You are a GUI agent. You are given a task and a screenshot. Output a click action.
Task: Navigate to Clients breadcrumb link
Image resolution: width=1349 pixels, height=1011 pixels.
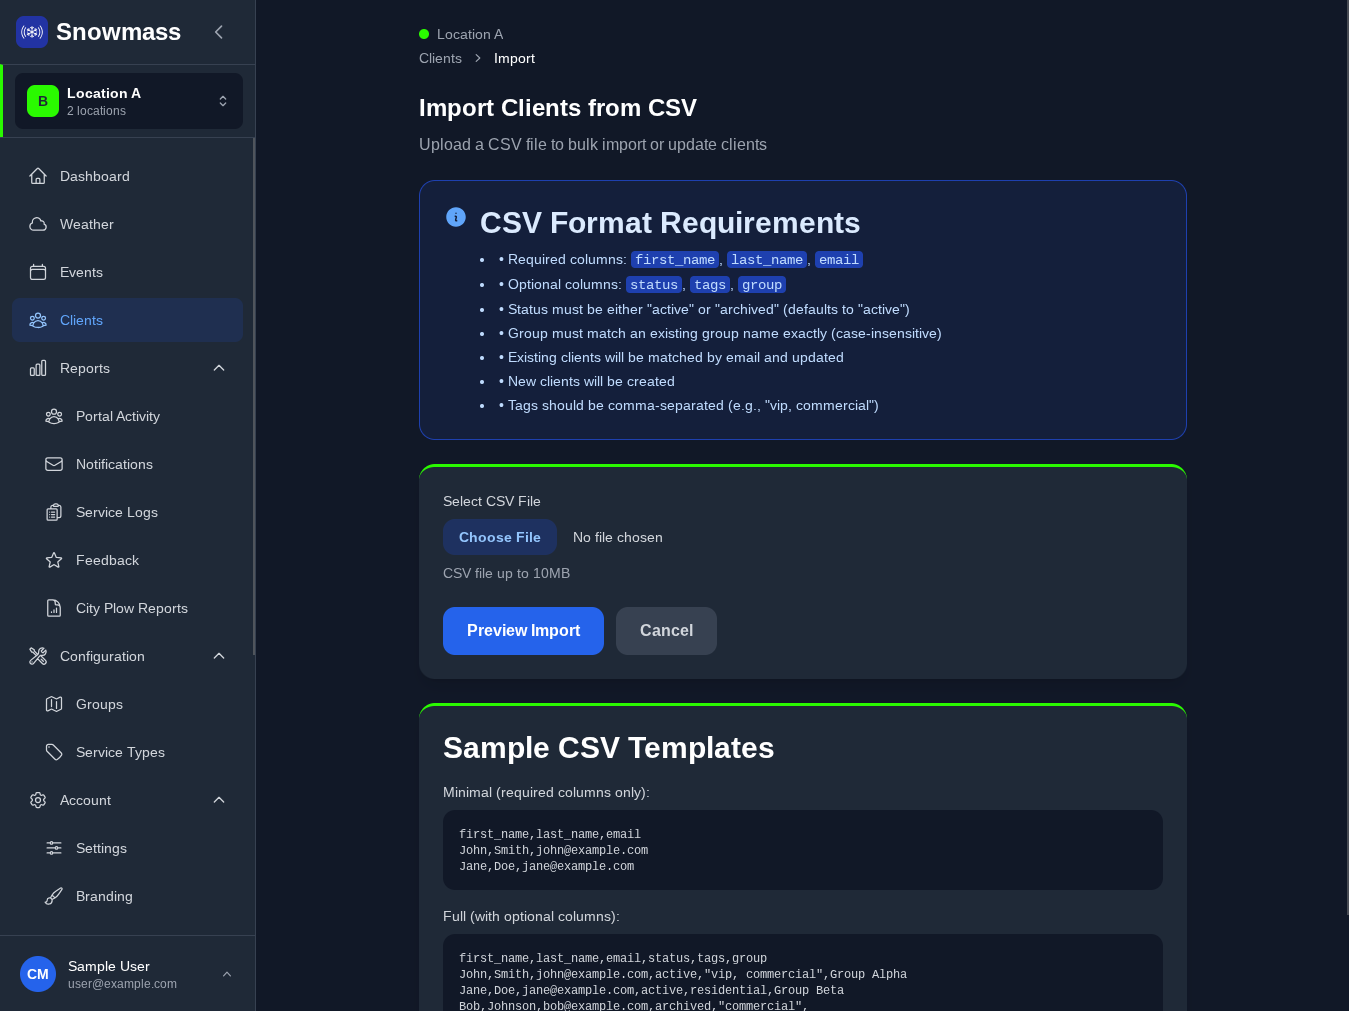point(440,58)
